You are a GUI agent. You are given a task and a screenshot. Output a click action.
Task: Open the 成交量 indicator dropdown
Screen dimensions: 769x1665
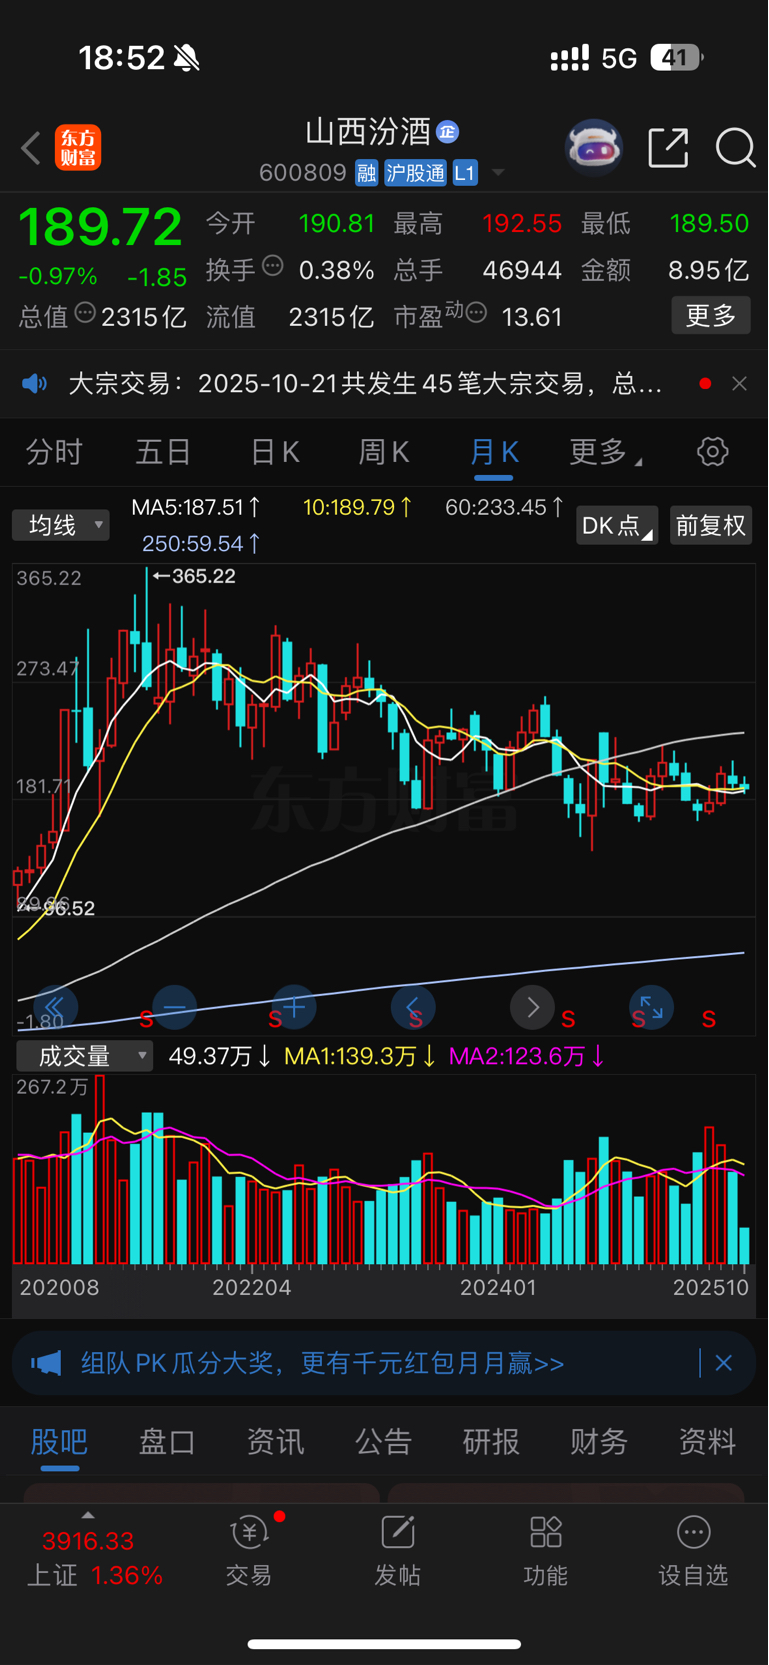pyautogui.click(x=84, y=1056)
